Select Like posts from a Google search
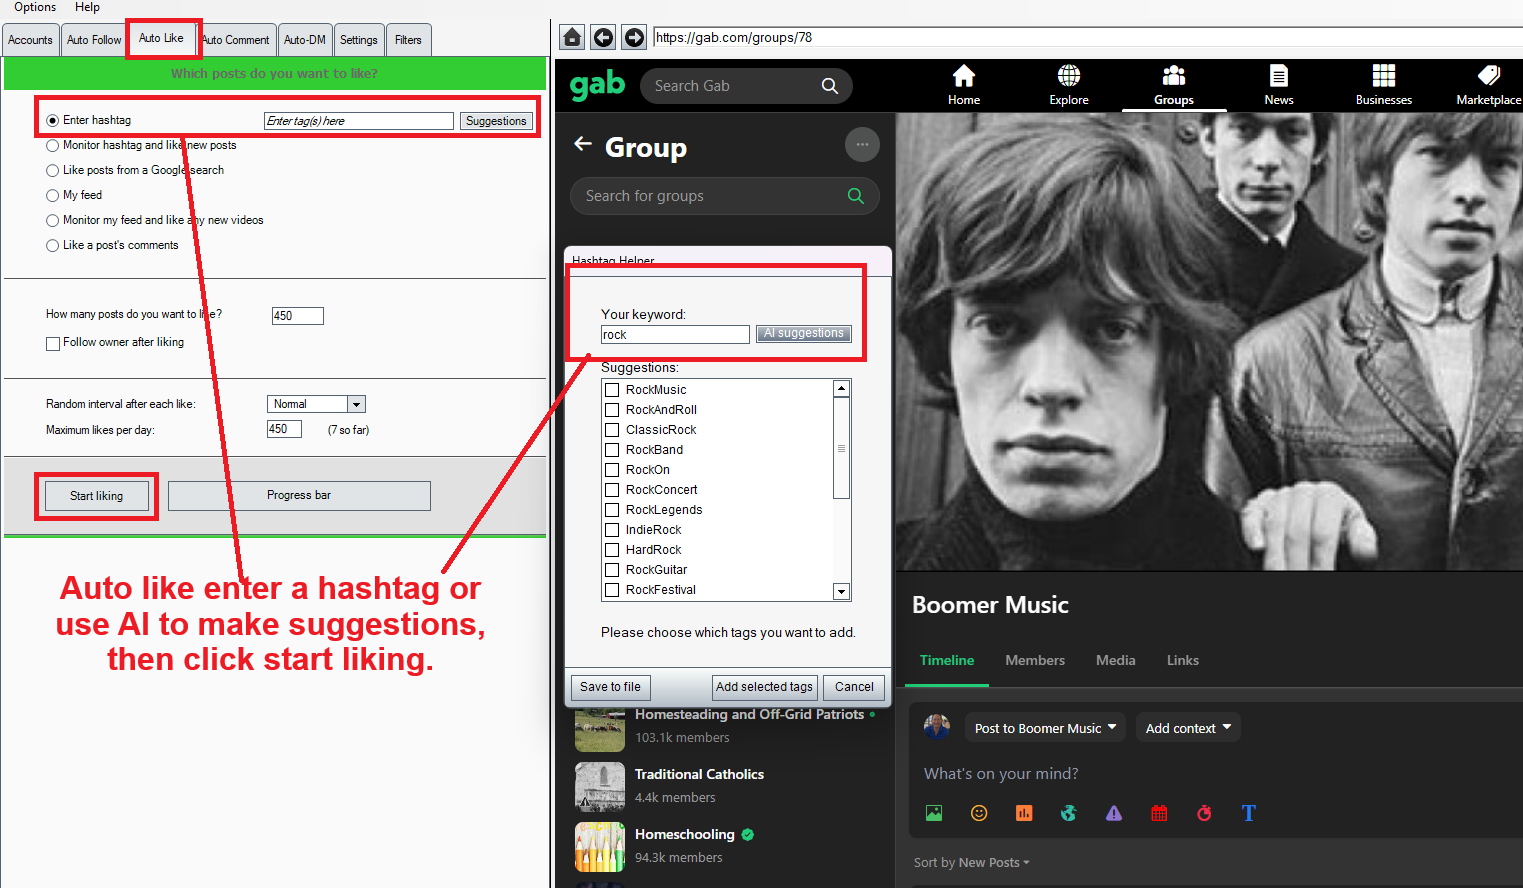Viewport: 1523px width, 888px height. click(53, 170)
